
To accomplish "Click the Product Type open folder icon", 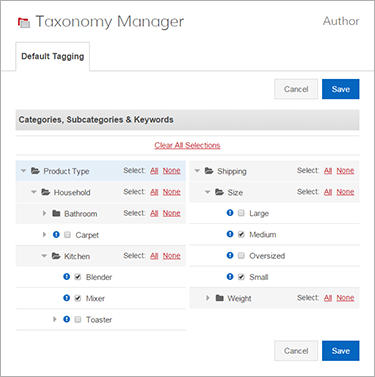I will [35, 171].
